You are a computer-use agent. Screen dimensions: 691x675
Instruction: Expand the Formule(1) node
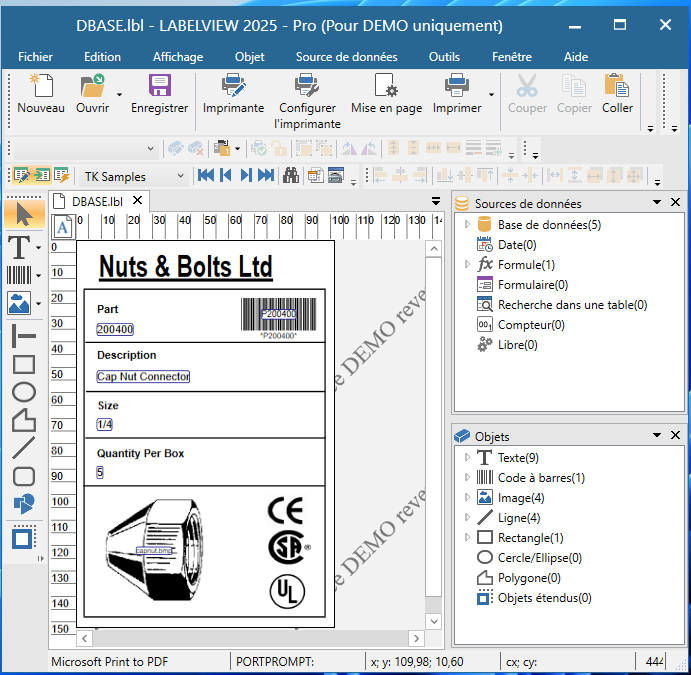coord(467,264)
